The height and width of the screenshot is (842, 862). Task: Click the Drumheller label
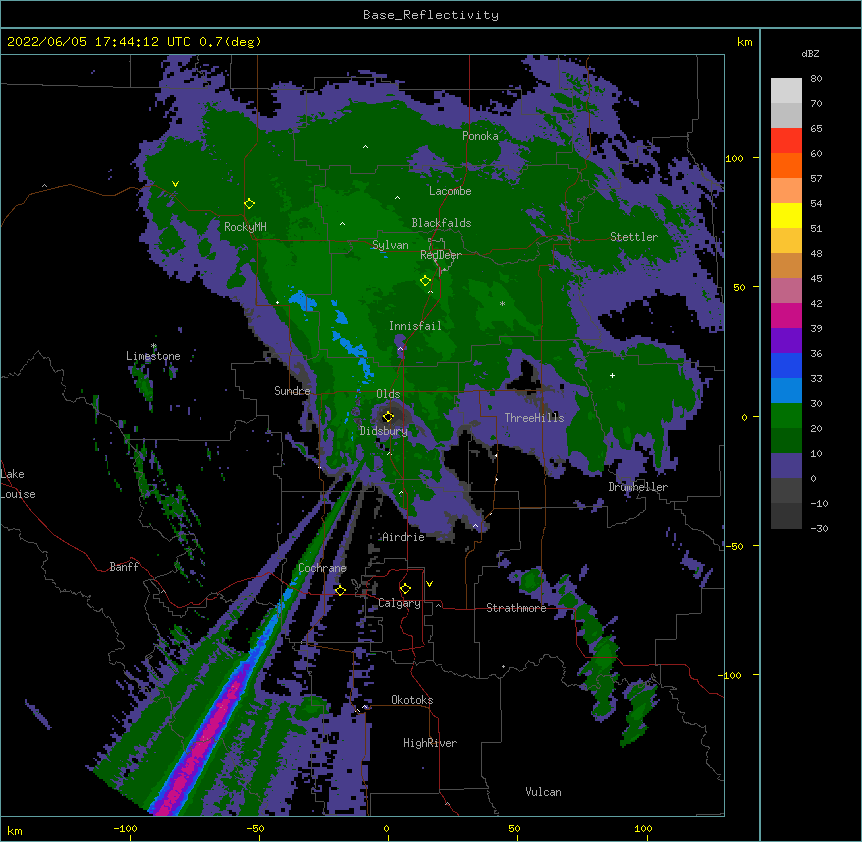[x=638, y=487]
